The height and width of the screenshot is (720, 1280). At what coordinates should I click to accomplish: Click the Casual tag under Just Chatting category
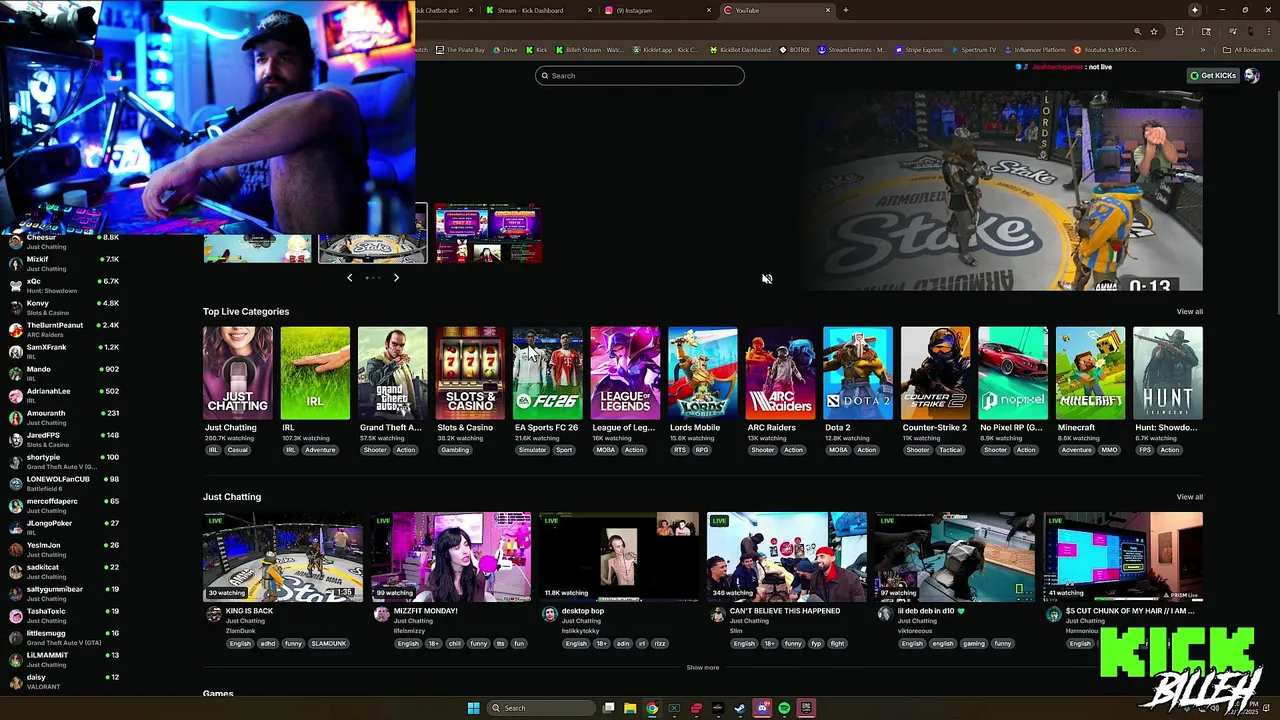[237, 450]
